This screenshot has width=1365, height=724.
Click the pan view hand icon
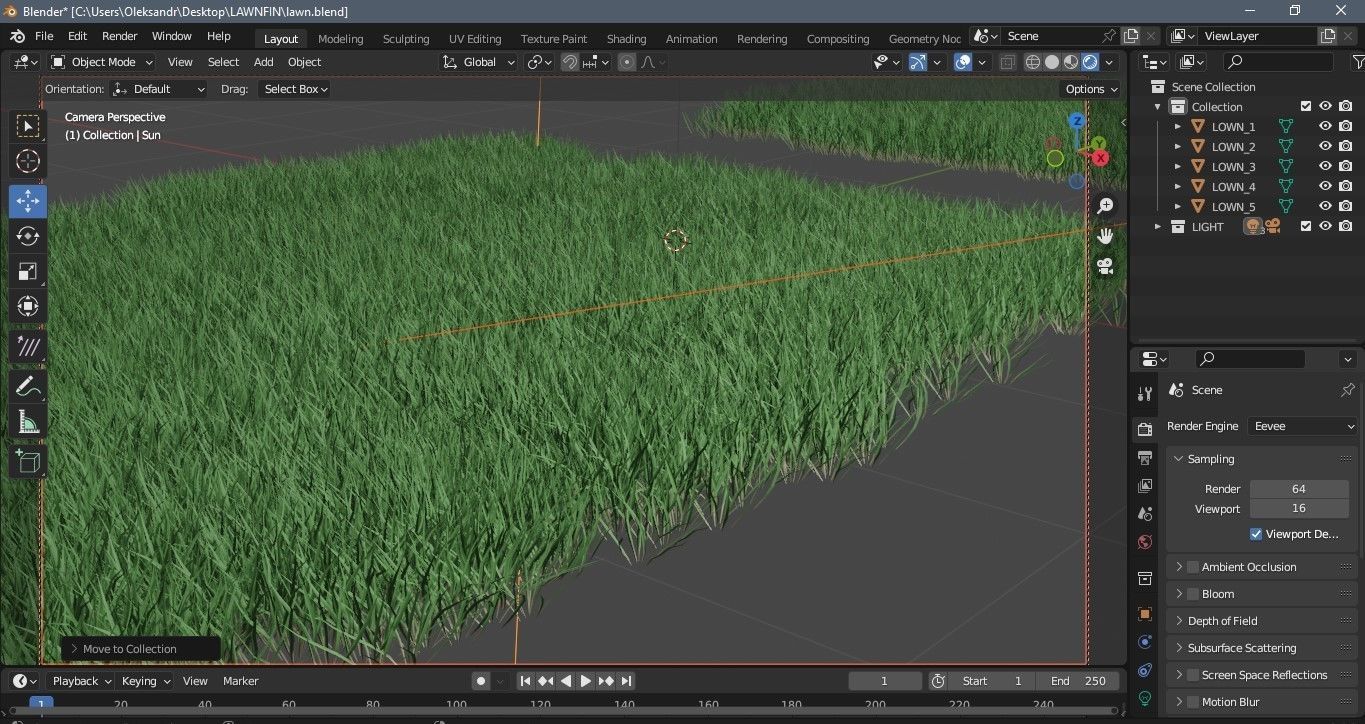tap(1105, 236)
